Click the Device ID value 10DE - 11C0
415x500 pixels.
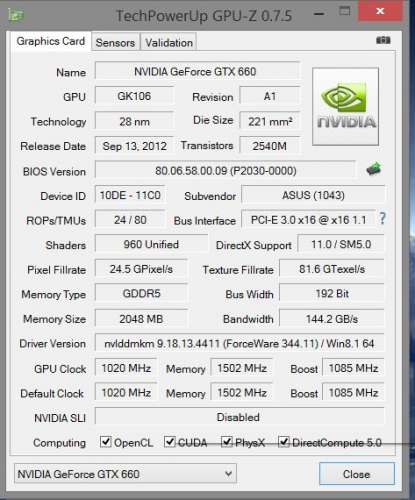tap(130, 195)
